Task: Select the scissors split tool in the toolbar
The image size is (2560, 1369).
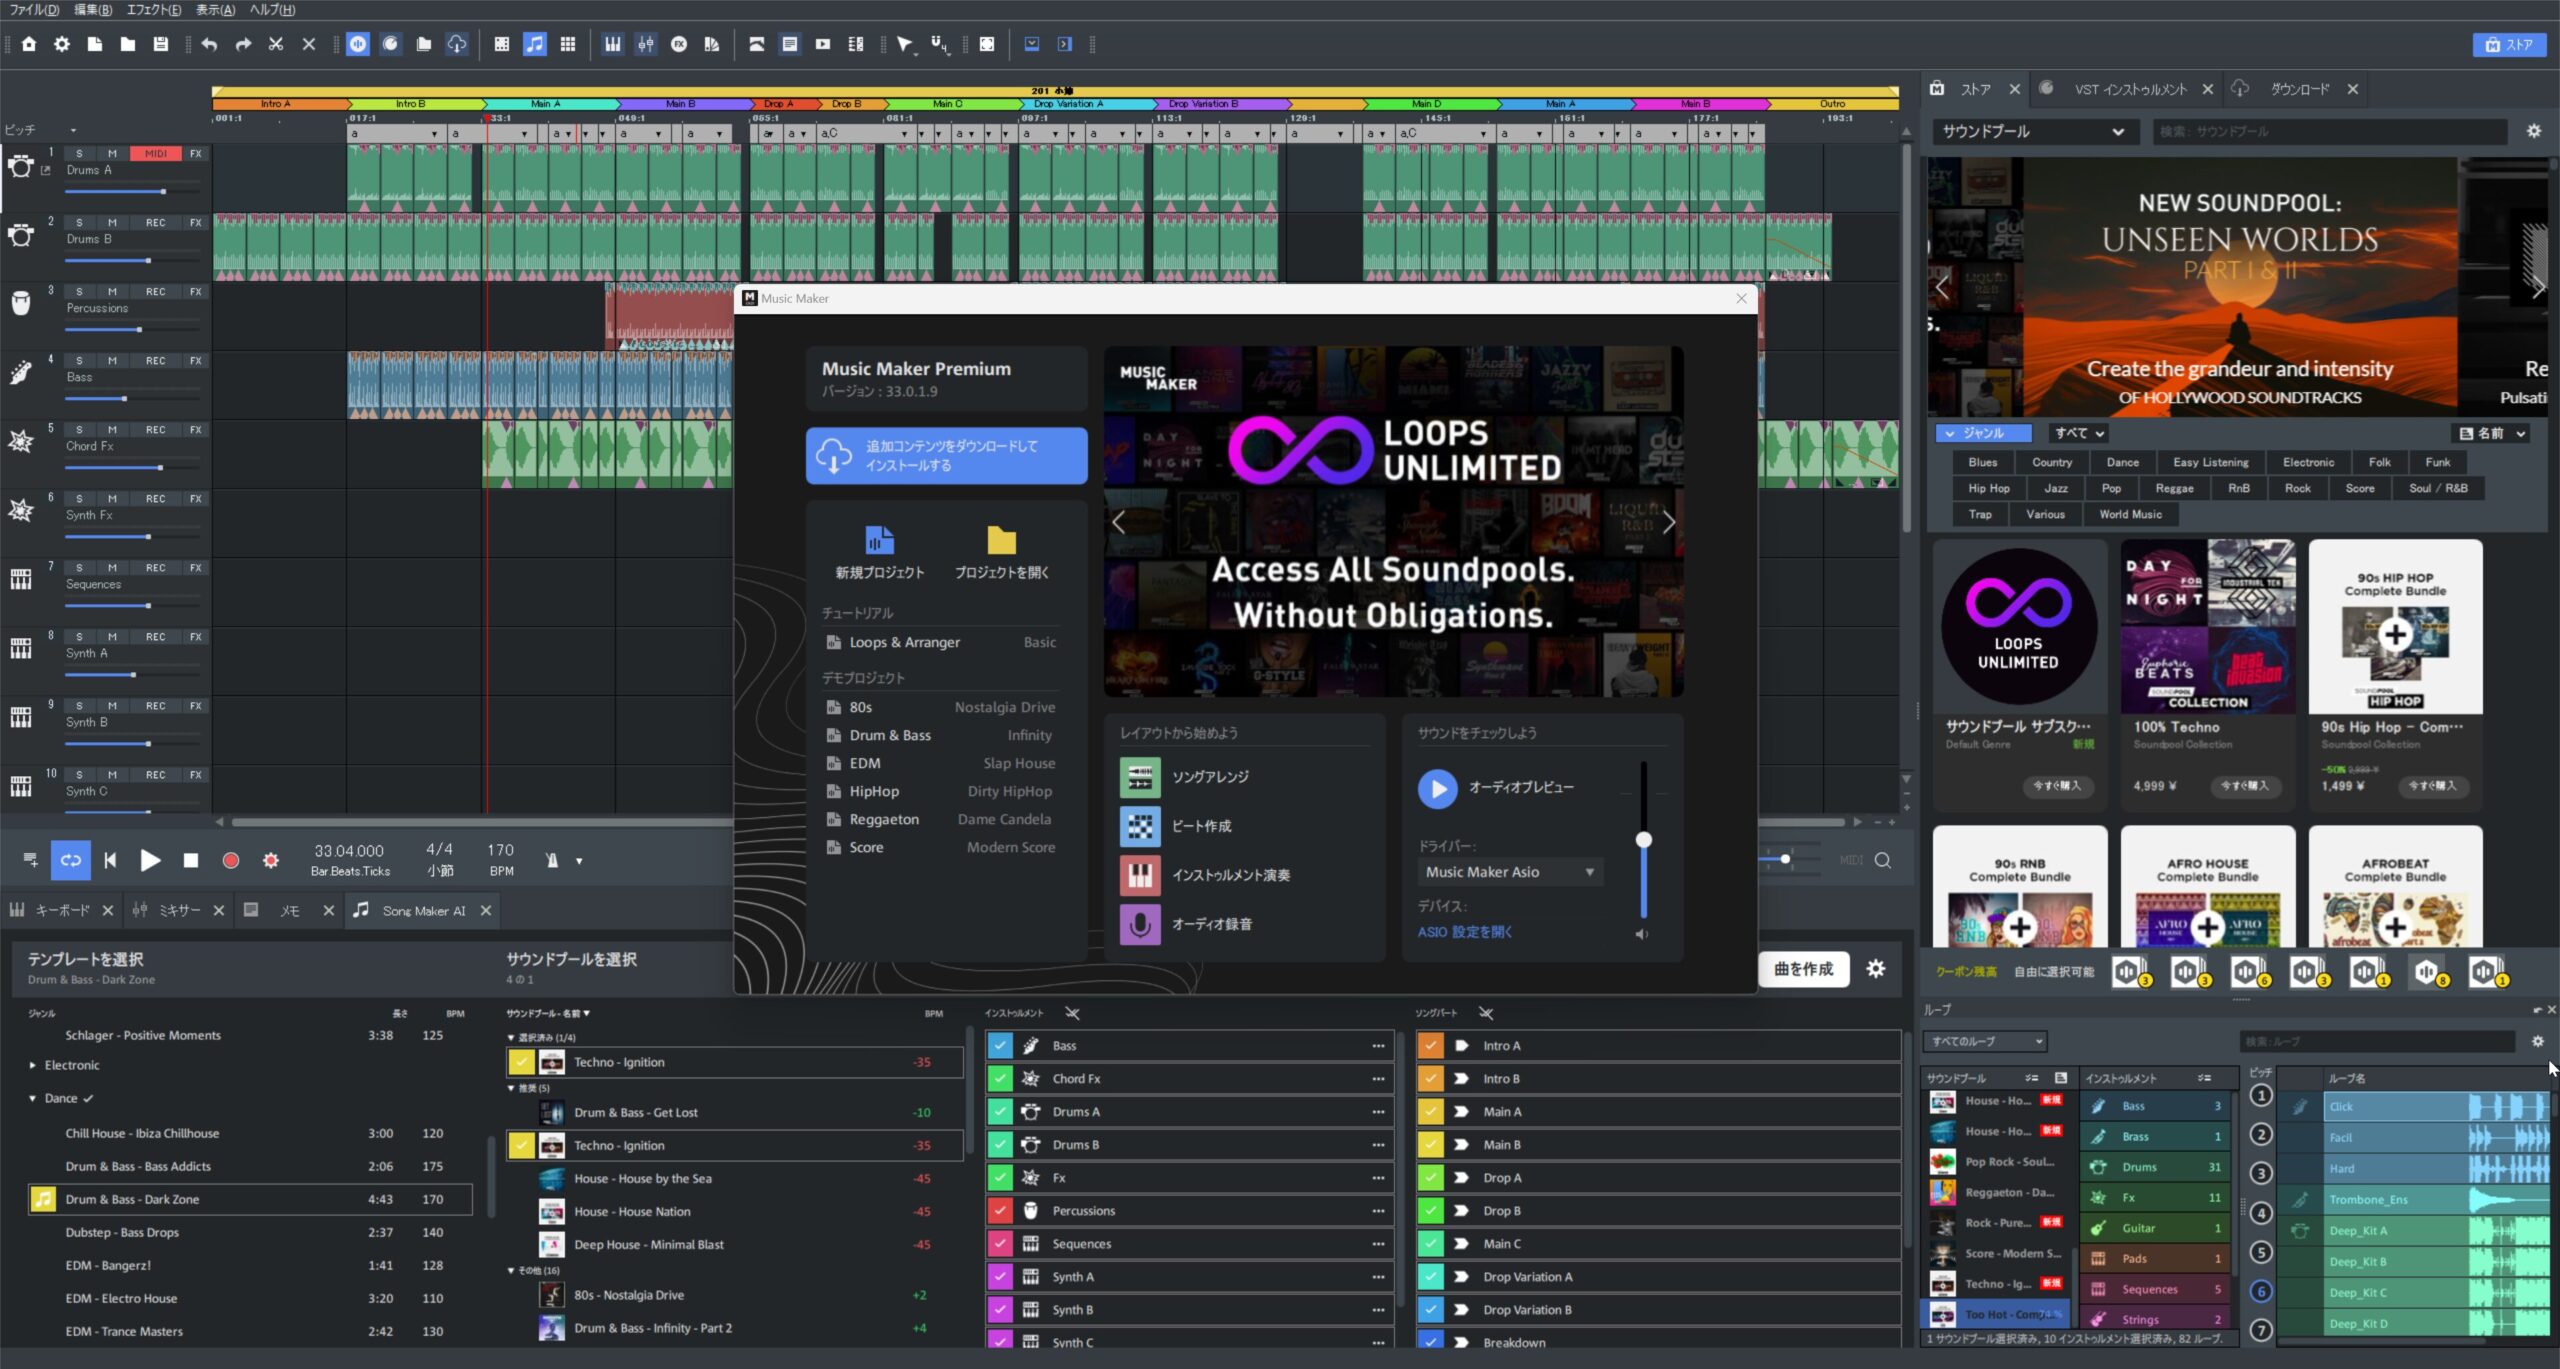Action: click(x=275, y=44)
